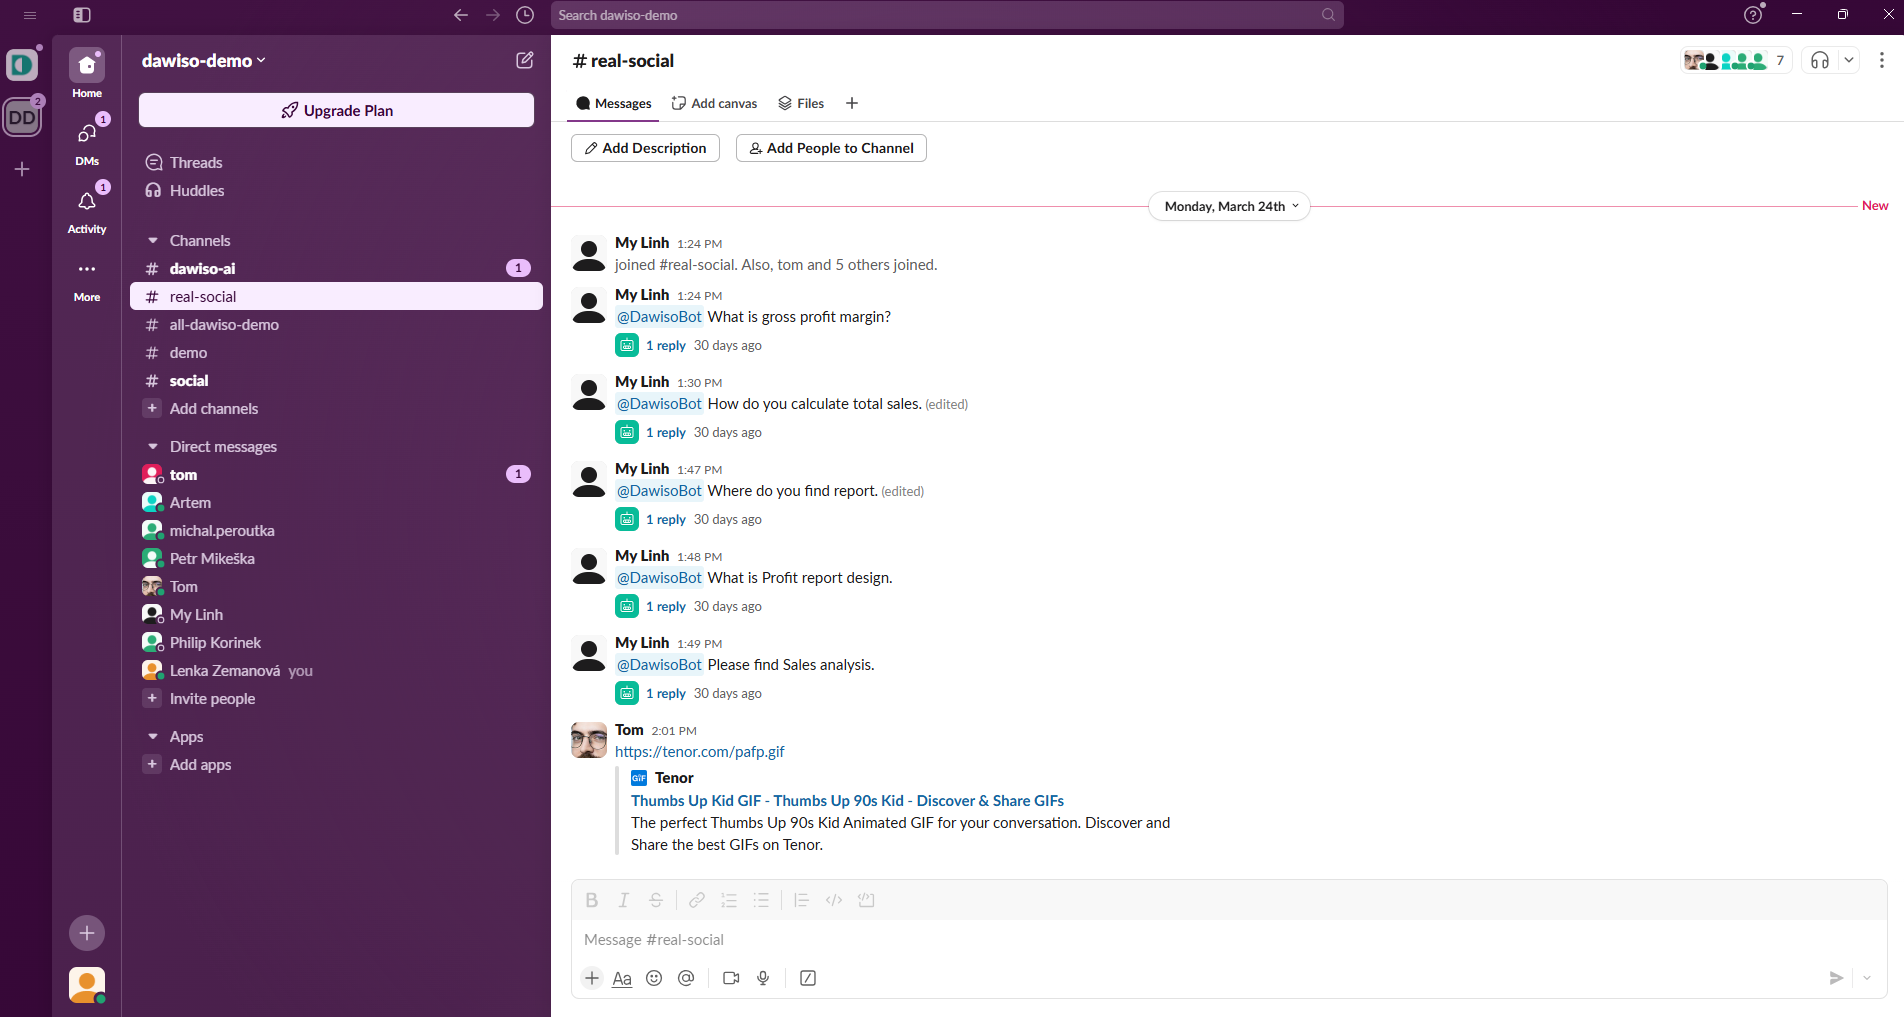Start a huddle with headphones icon
The image size is (1904, 1017).
tap(1819, 60)
